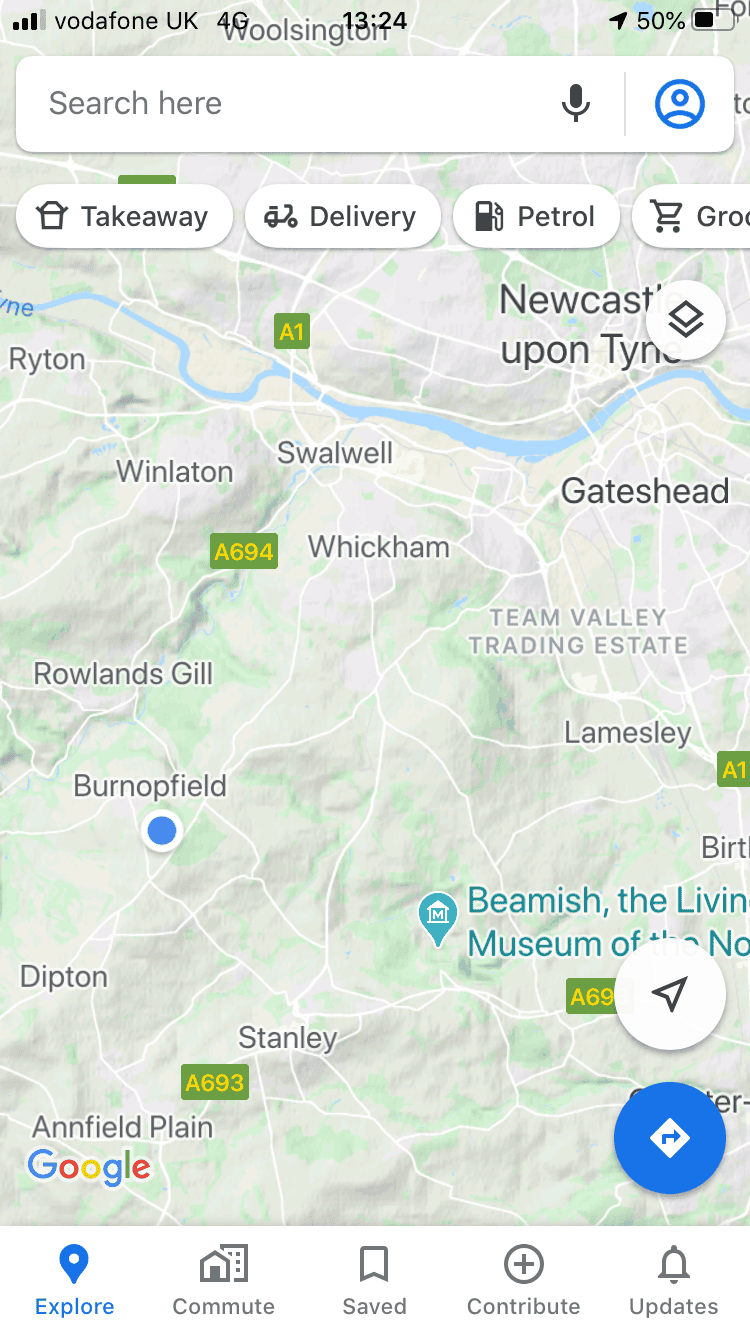Screen dimensions: 750x1334
Task: Tap the Beamish museum pin marker
Action: (x=437, y=919)
